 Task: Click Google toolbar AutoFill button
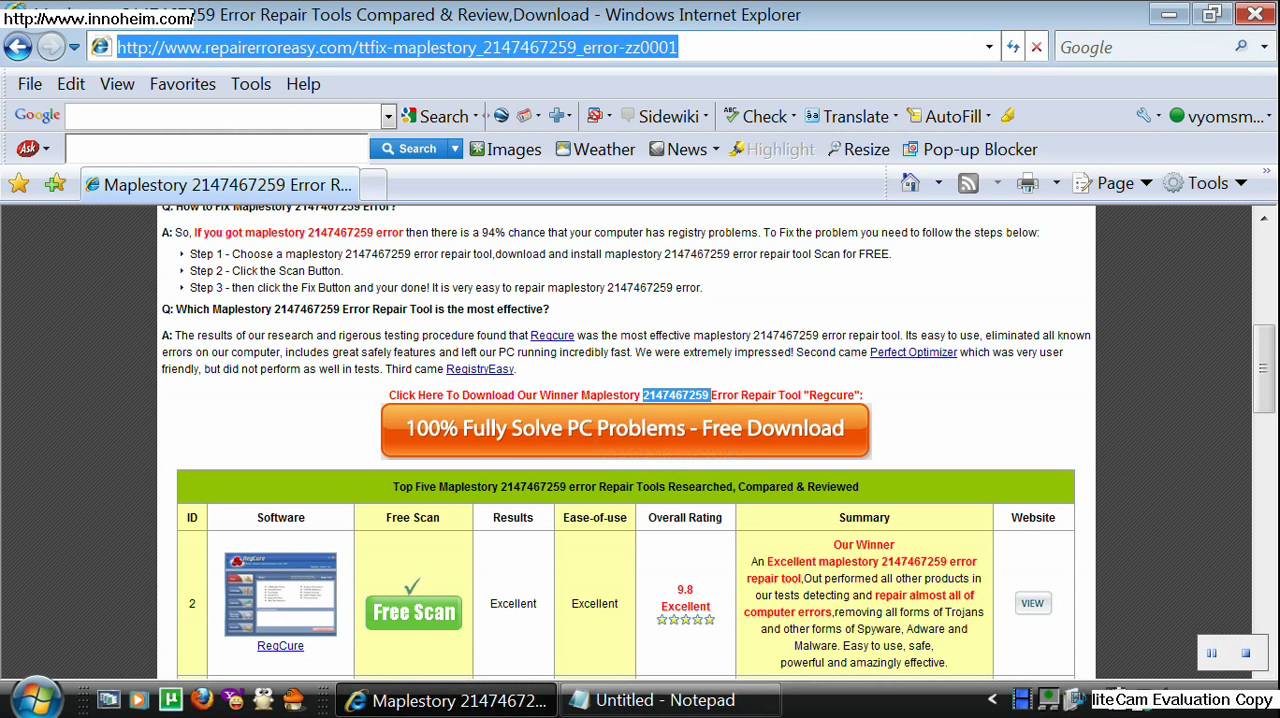pyautogui.click(x=944, y=116)
